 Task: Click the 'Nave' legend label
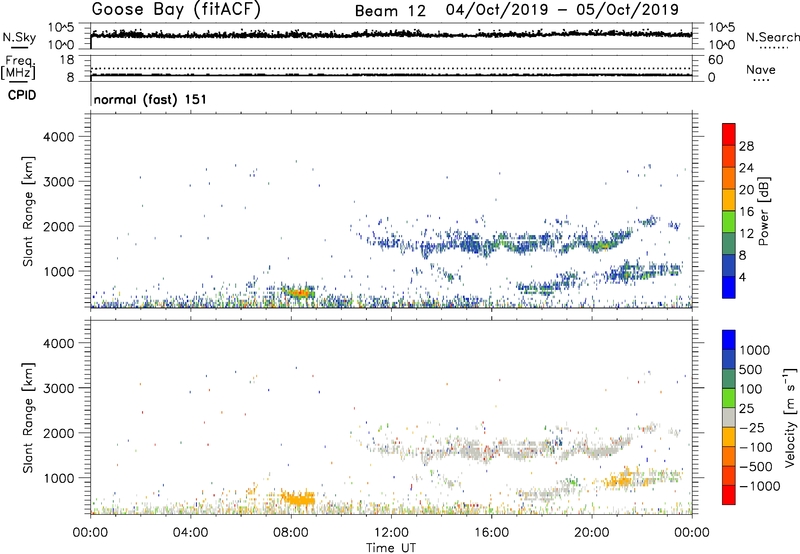pos(760,70)
